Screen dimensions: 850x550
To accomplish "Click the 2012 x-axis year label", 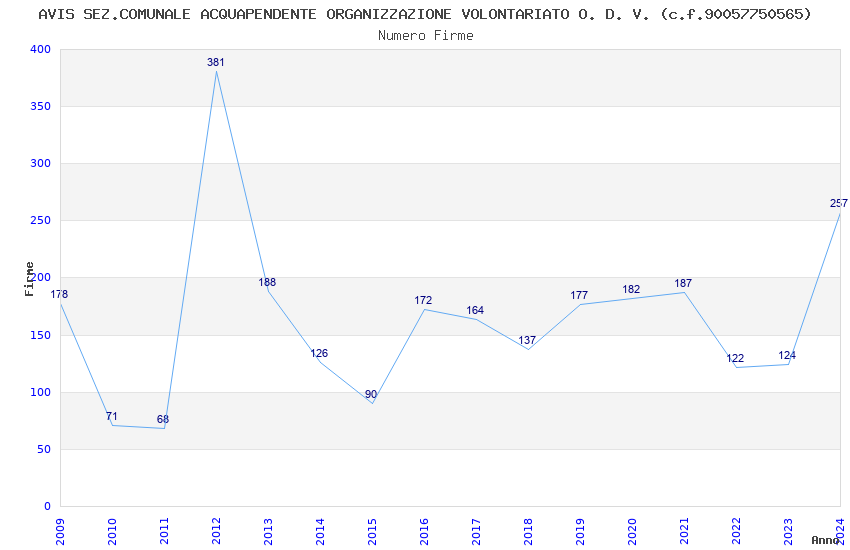I will point(216,532).
